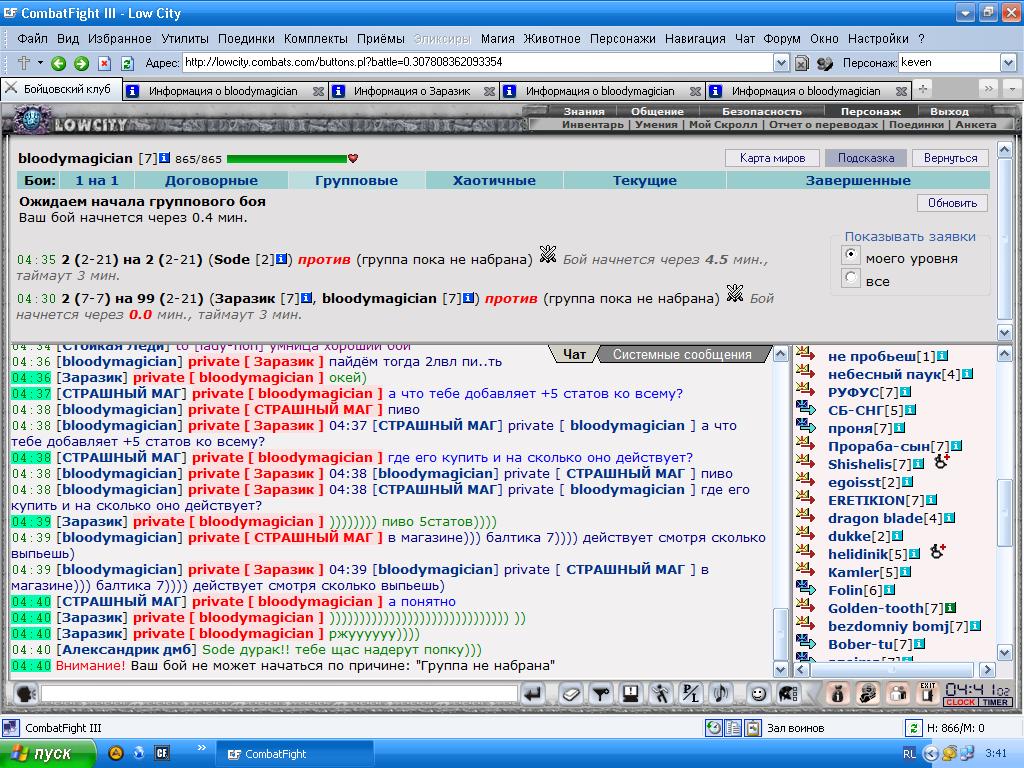Open the Поединки menu

coord(246,39)
